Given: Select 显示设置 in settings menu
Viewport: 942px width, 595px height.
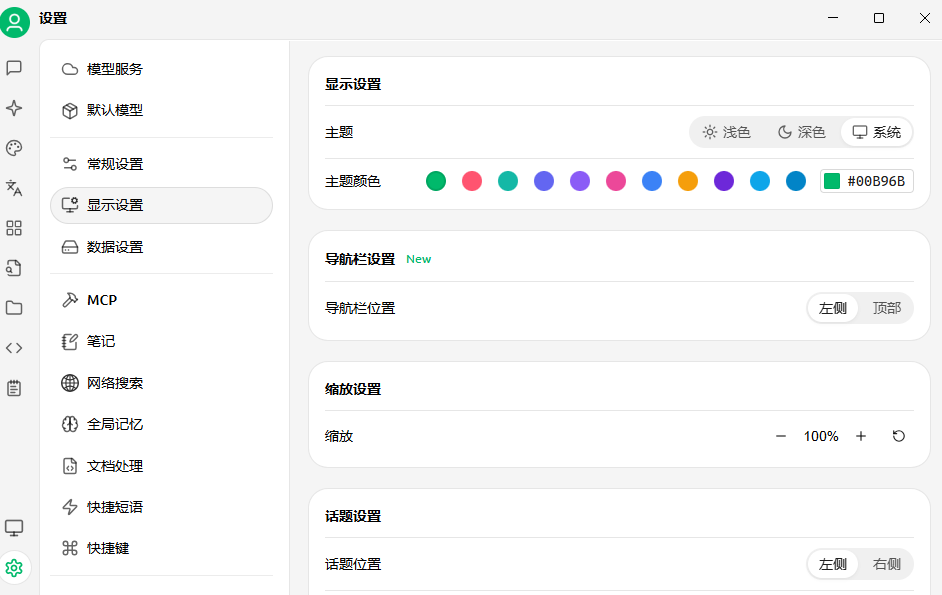Looking at the screenshot, I should pos(162,205).
